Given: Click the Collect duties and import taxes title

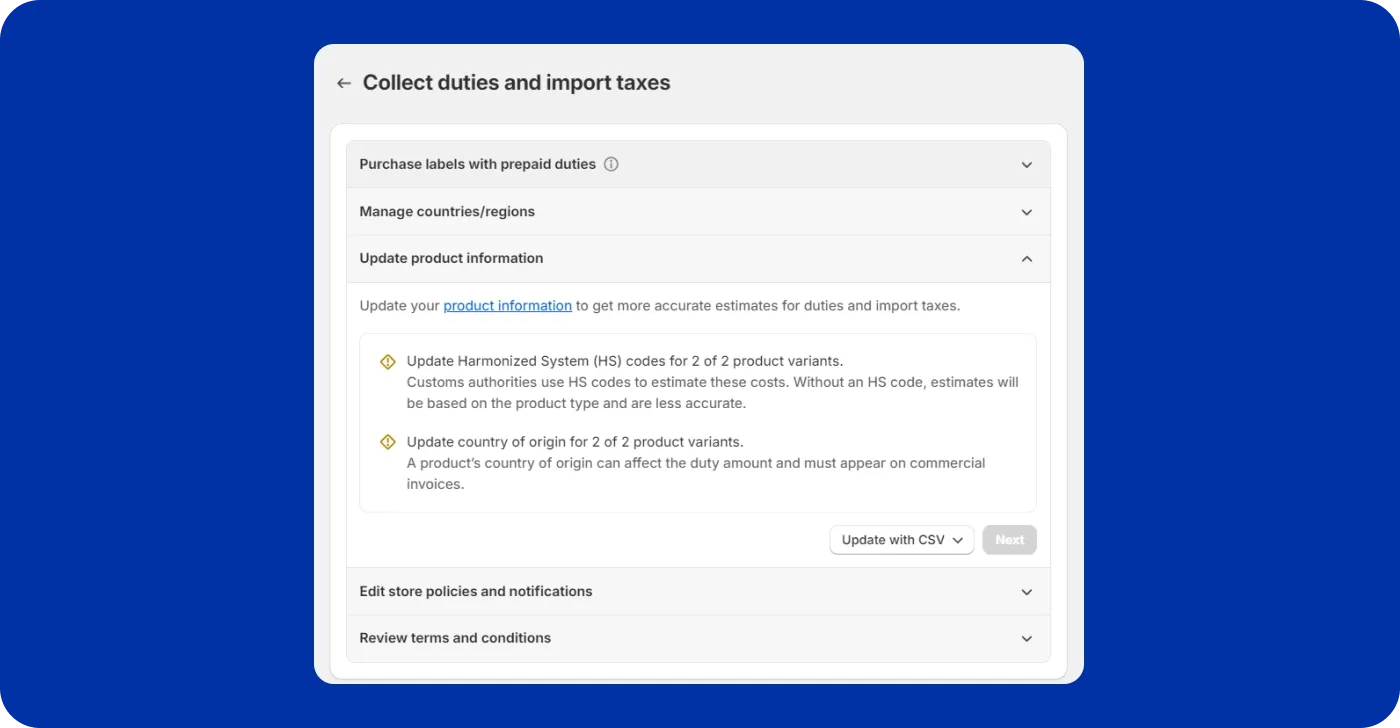Looking at the screenshot, I should pos(516,83).
